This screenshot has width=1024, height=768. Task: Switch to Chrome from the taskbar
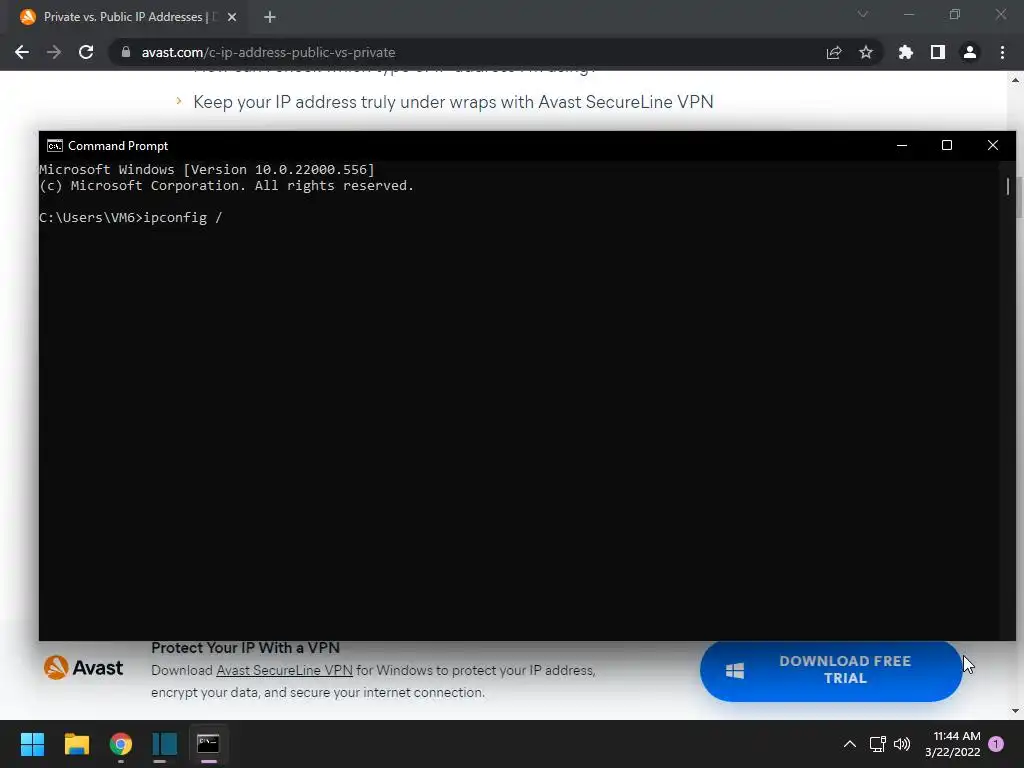(121, 744)
